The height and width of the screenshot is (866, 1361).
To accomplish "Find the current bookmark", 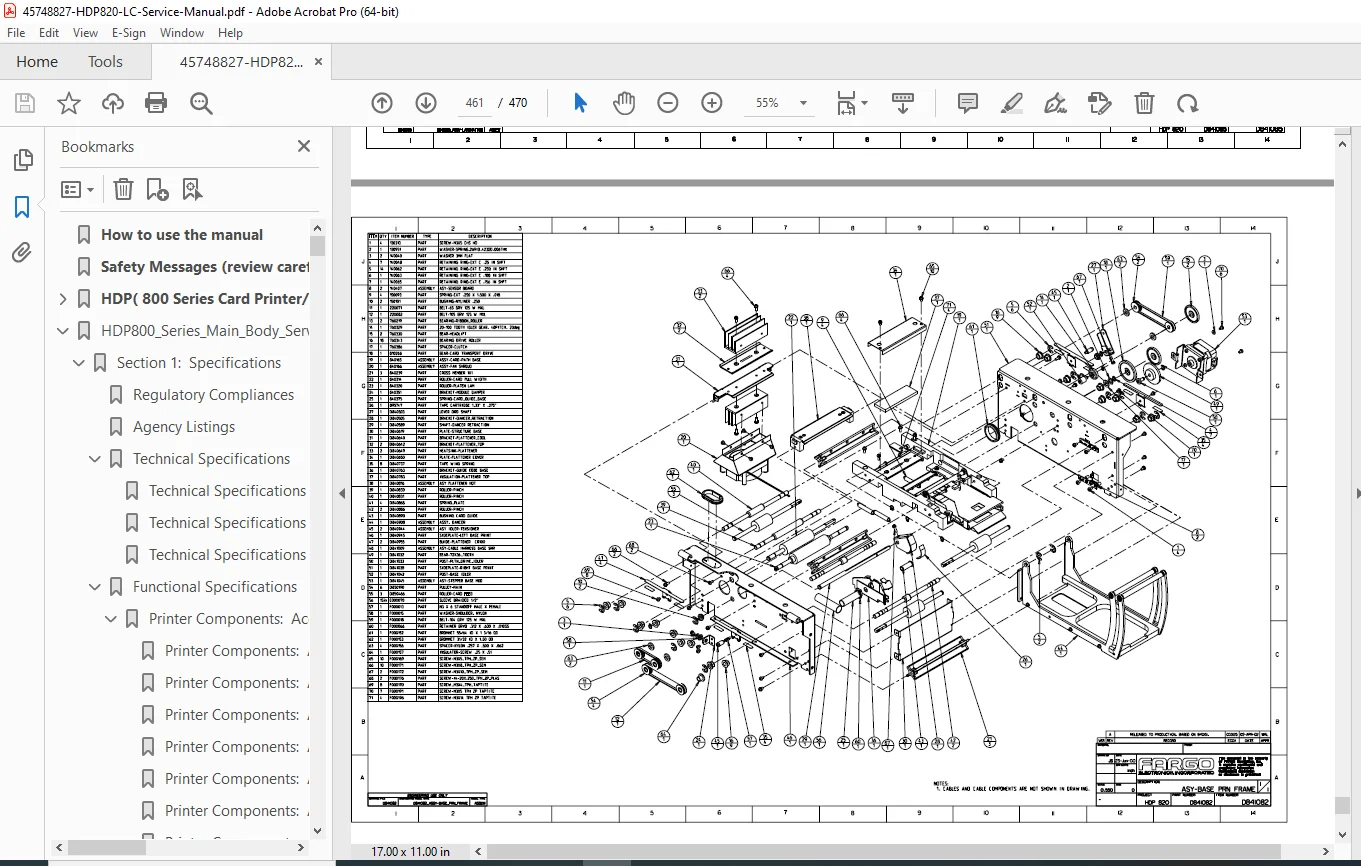I will [x=192, y=189].
